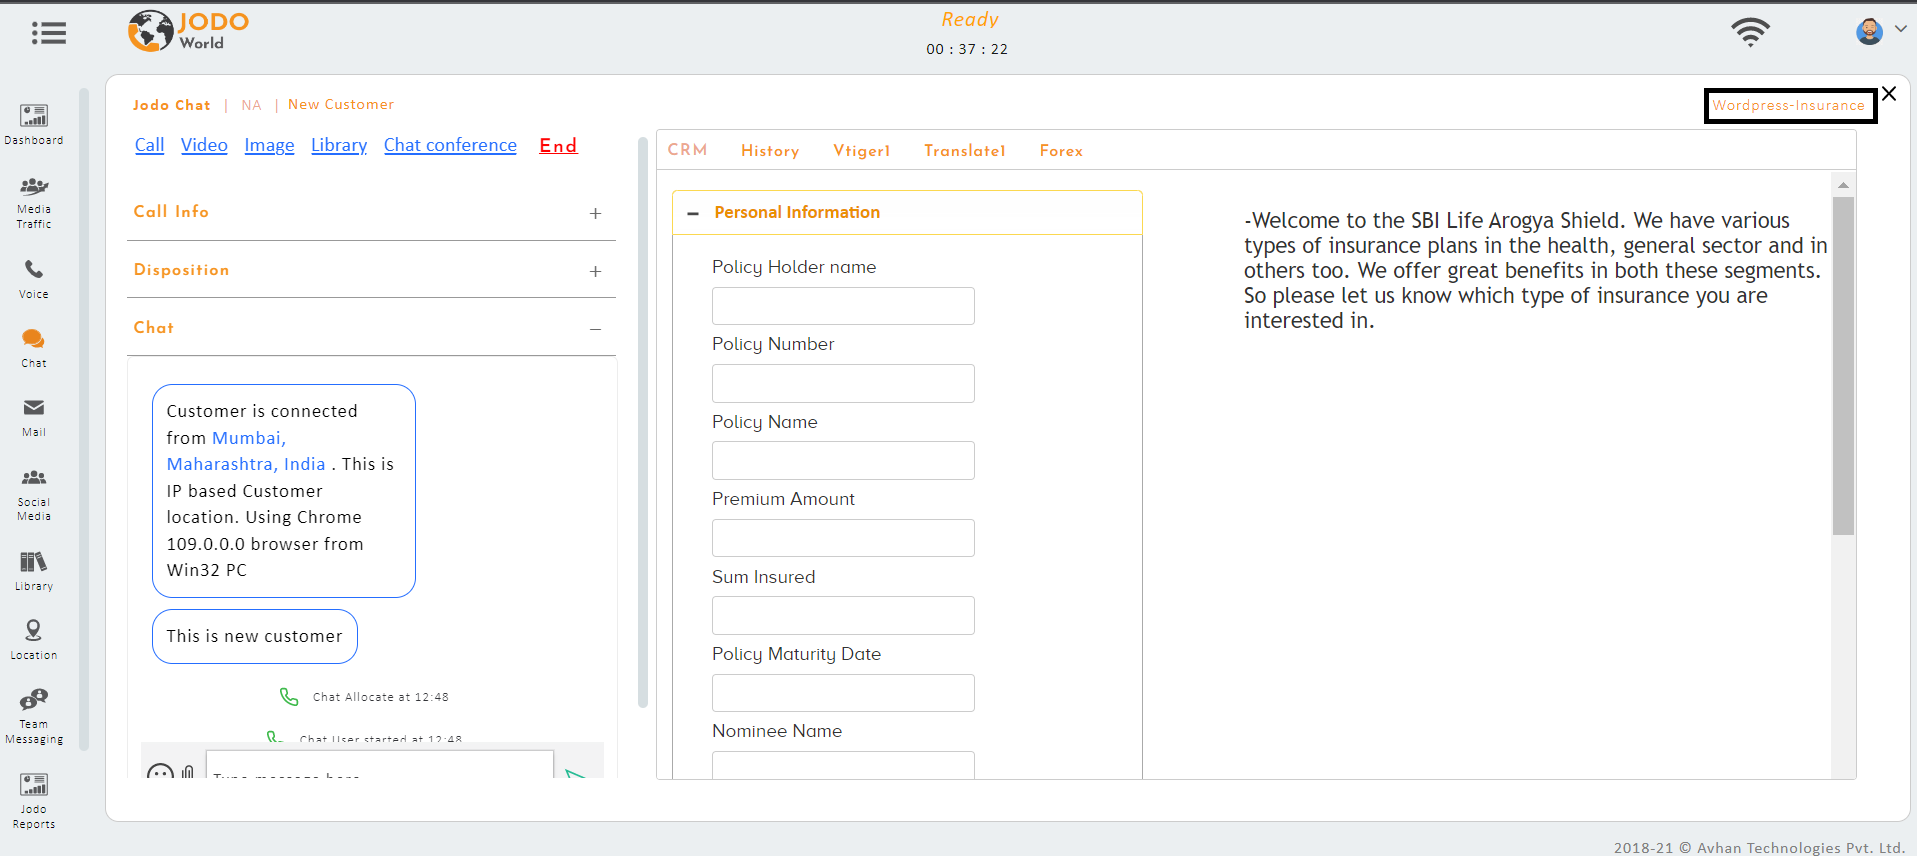Viewport: 1920px width, 856px height.
Task: Click the NA label in the header
Action: pyautogui.click(x=251, y=105)
